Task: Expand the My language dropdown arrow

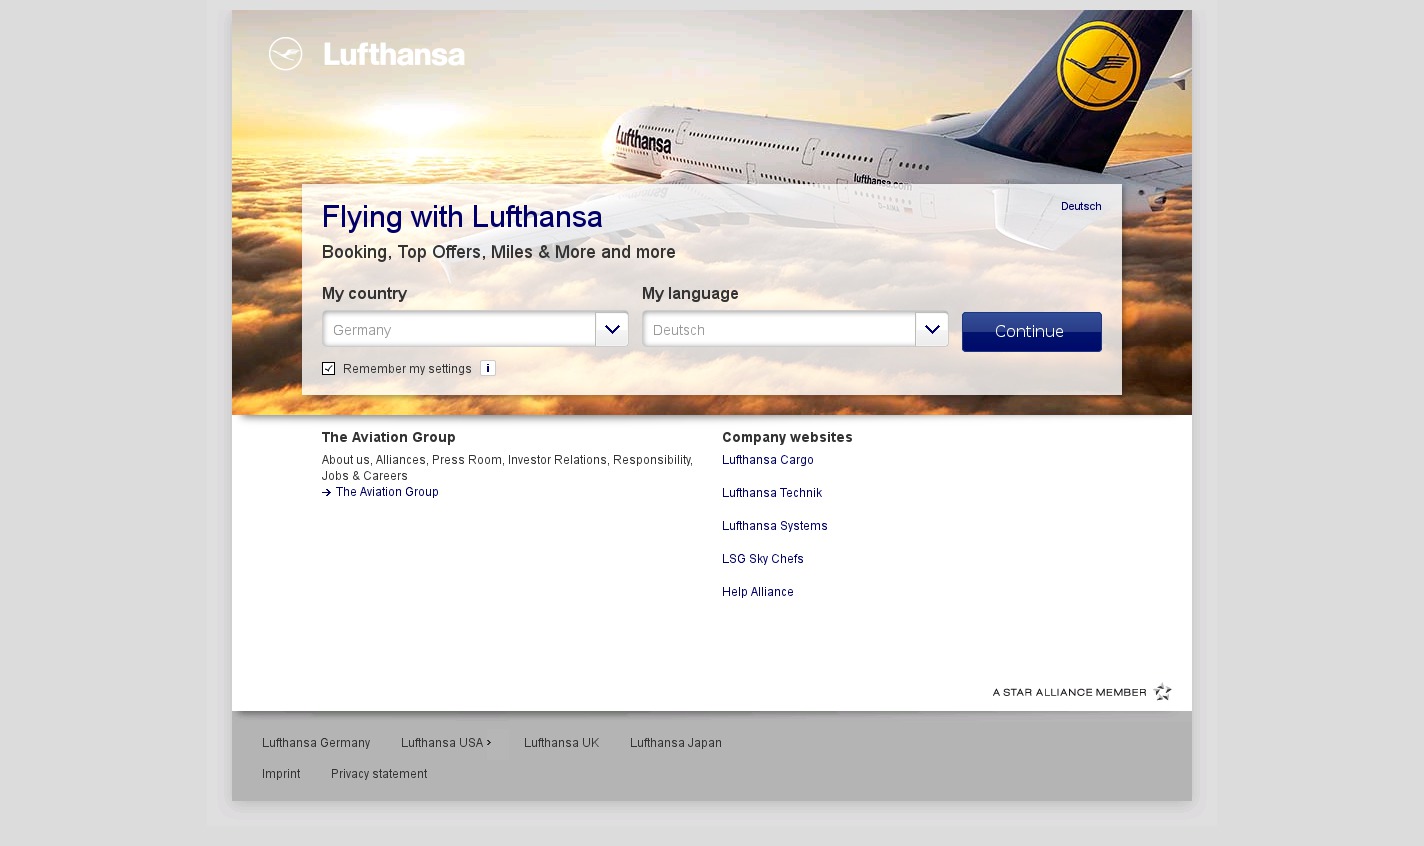Action: coord(932,329)
